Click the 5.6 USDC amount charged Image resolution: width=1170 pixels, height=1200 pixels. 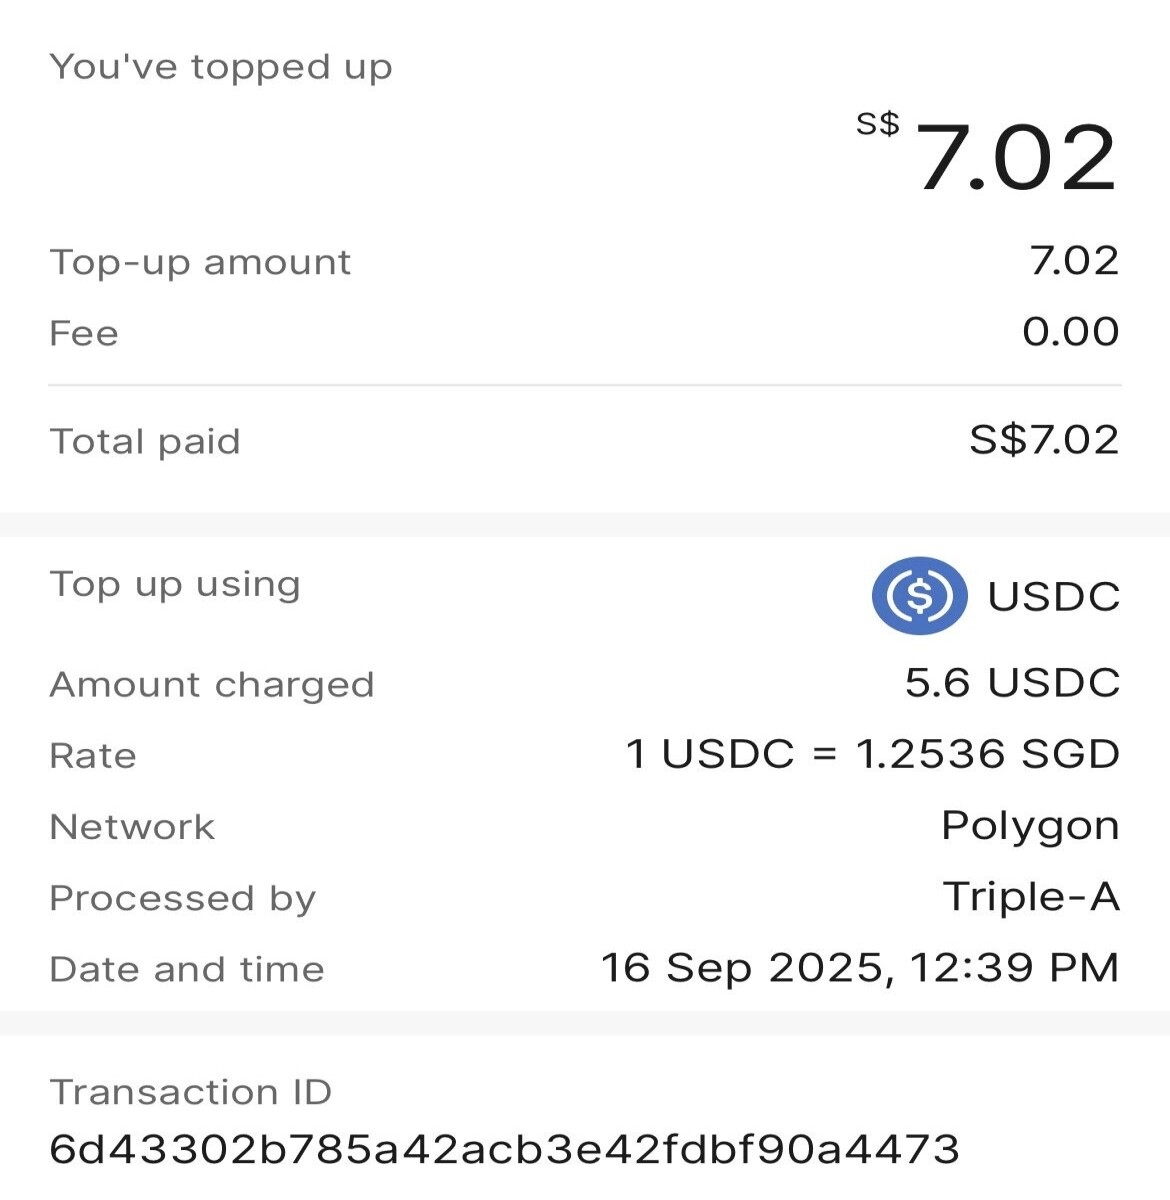[1012, 683]
